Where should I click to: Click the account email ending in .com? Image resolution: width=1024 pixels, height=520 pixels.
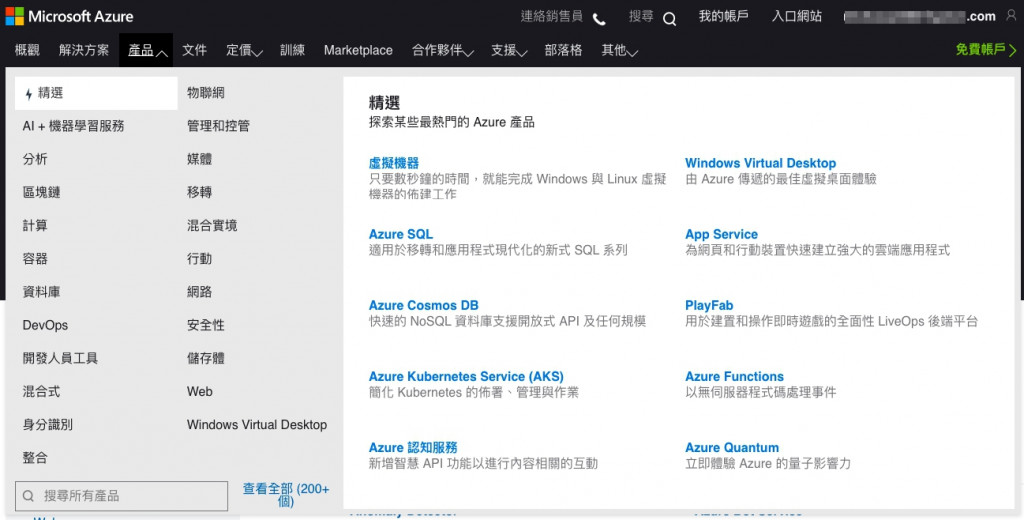tap(920, 17)
